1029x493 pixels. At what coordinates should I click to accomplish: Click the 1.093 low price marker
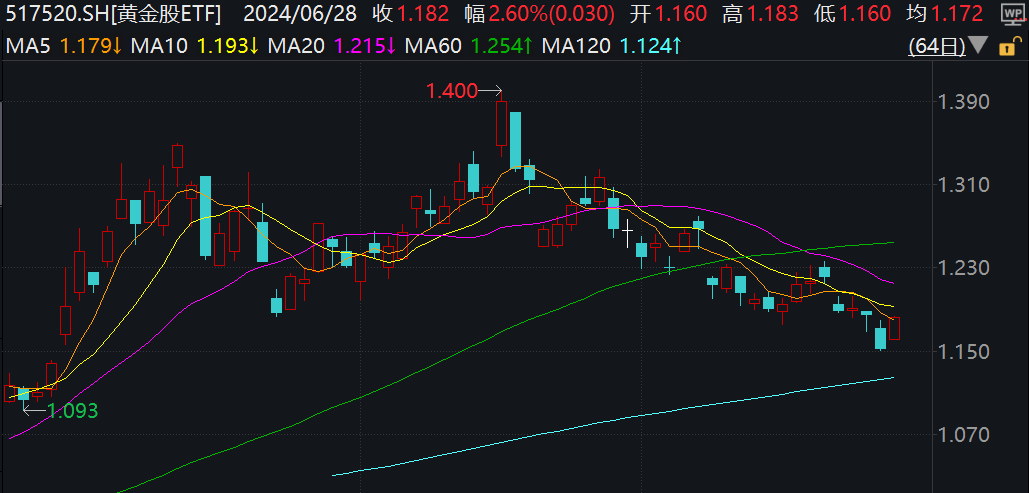click(x=73, y=411)
